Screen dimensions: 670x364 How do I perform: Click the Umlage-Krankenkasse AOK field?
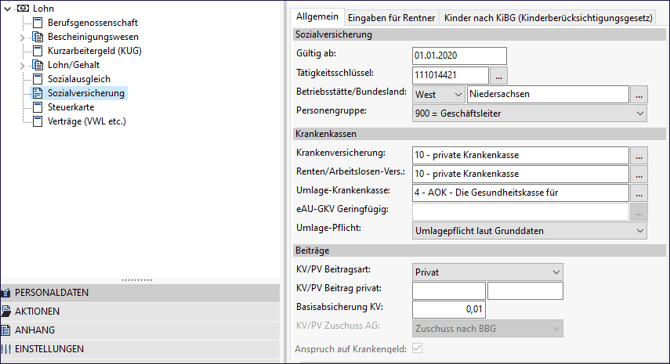coord(520,193)
